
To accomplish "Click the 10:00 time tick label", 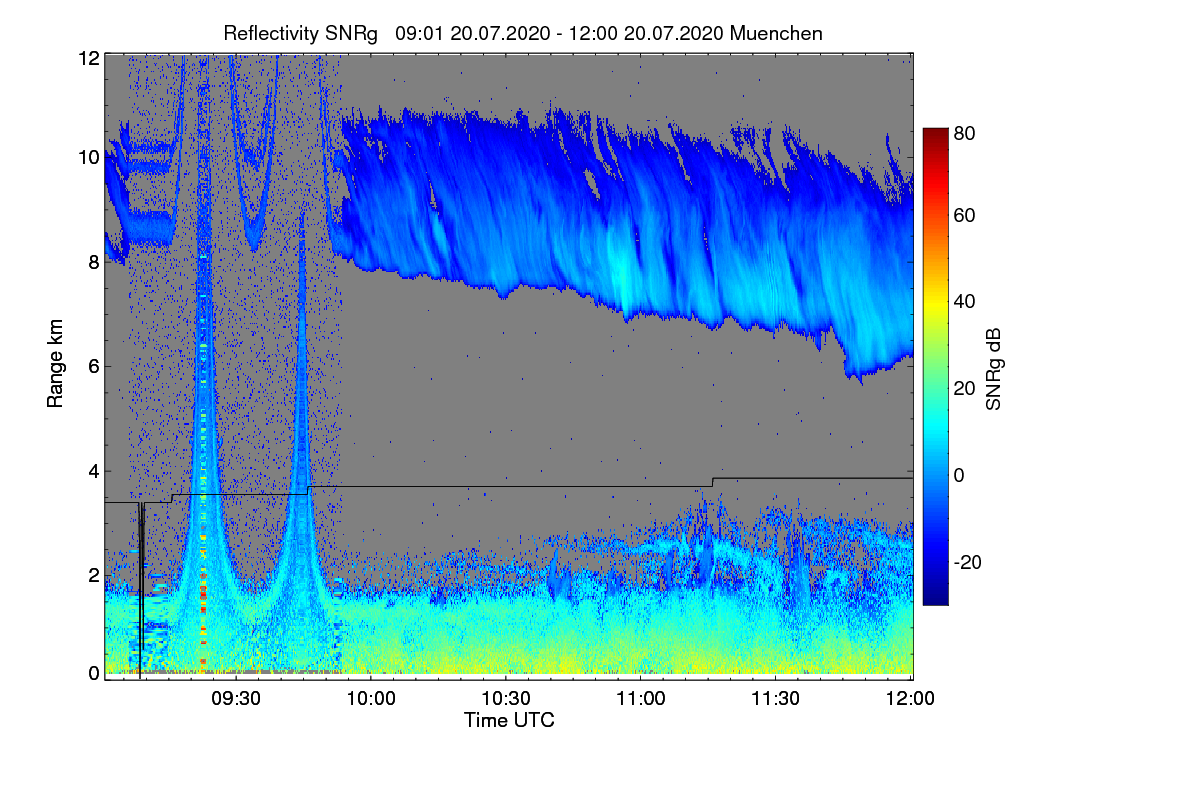I will 371,698.
